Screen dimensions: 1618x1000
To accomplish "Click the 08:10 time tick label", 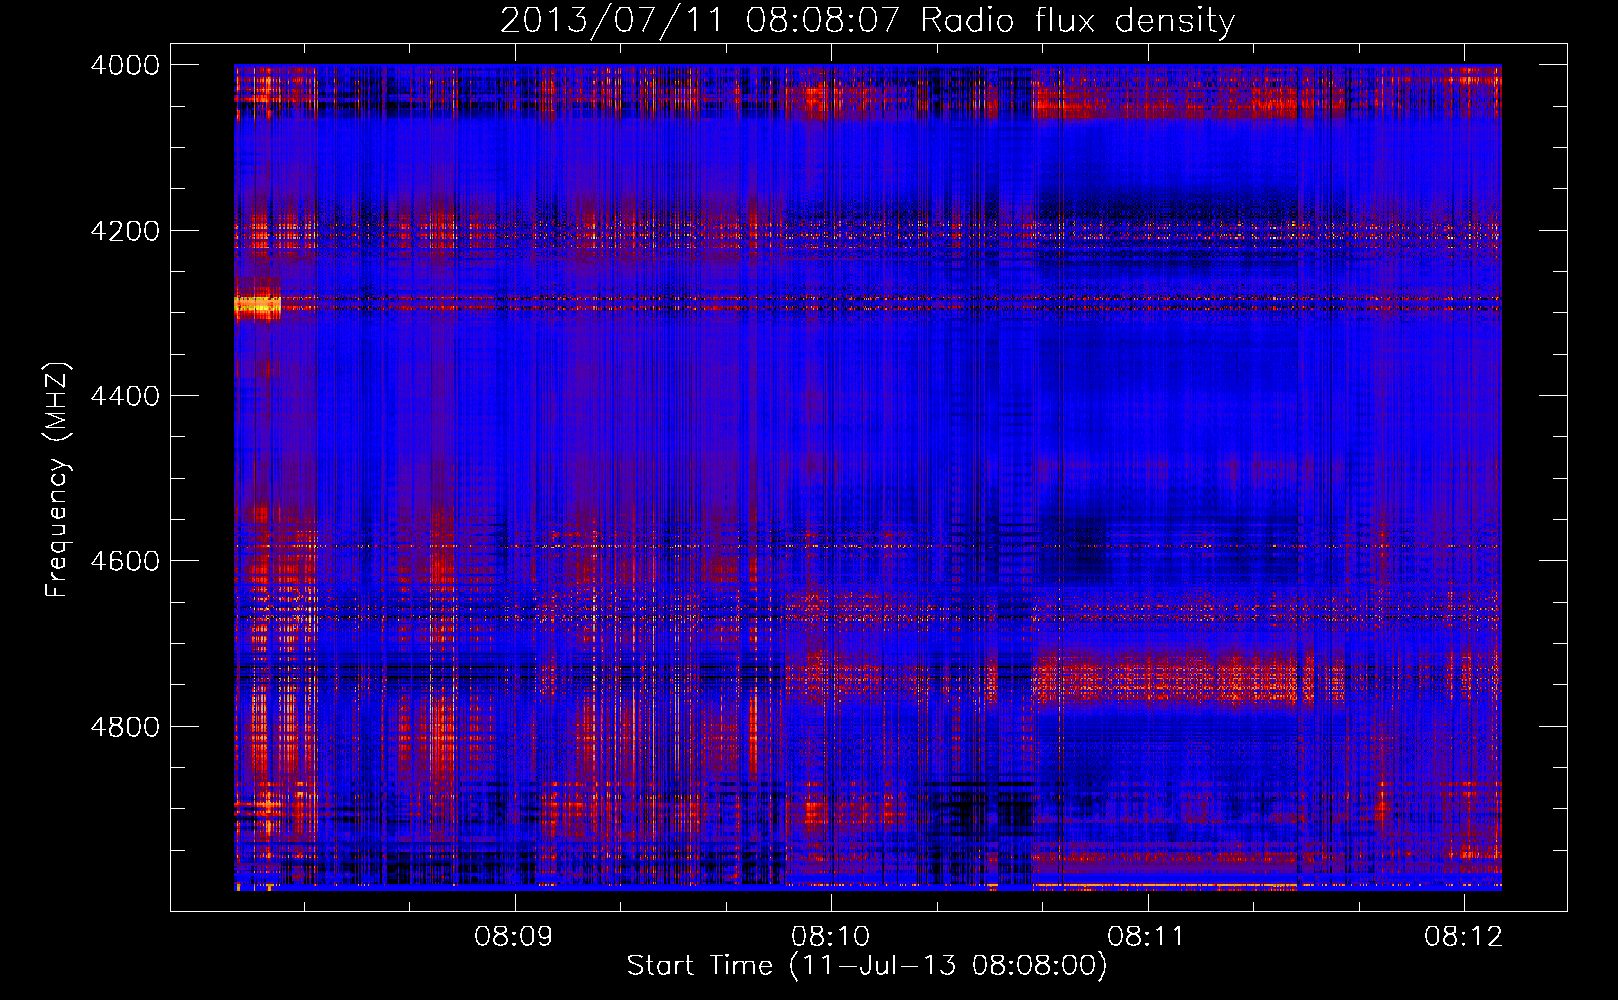I will (x=830, y=936).
